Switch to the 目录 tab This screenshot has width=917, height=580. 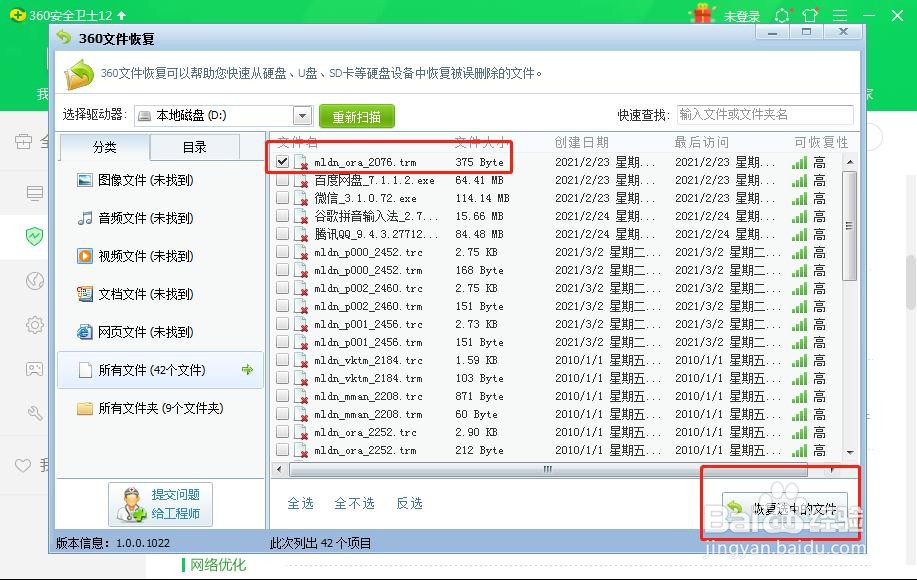(x=195, y=147)
